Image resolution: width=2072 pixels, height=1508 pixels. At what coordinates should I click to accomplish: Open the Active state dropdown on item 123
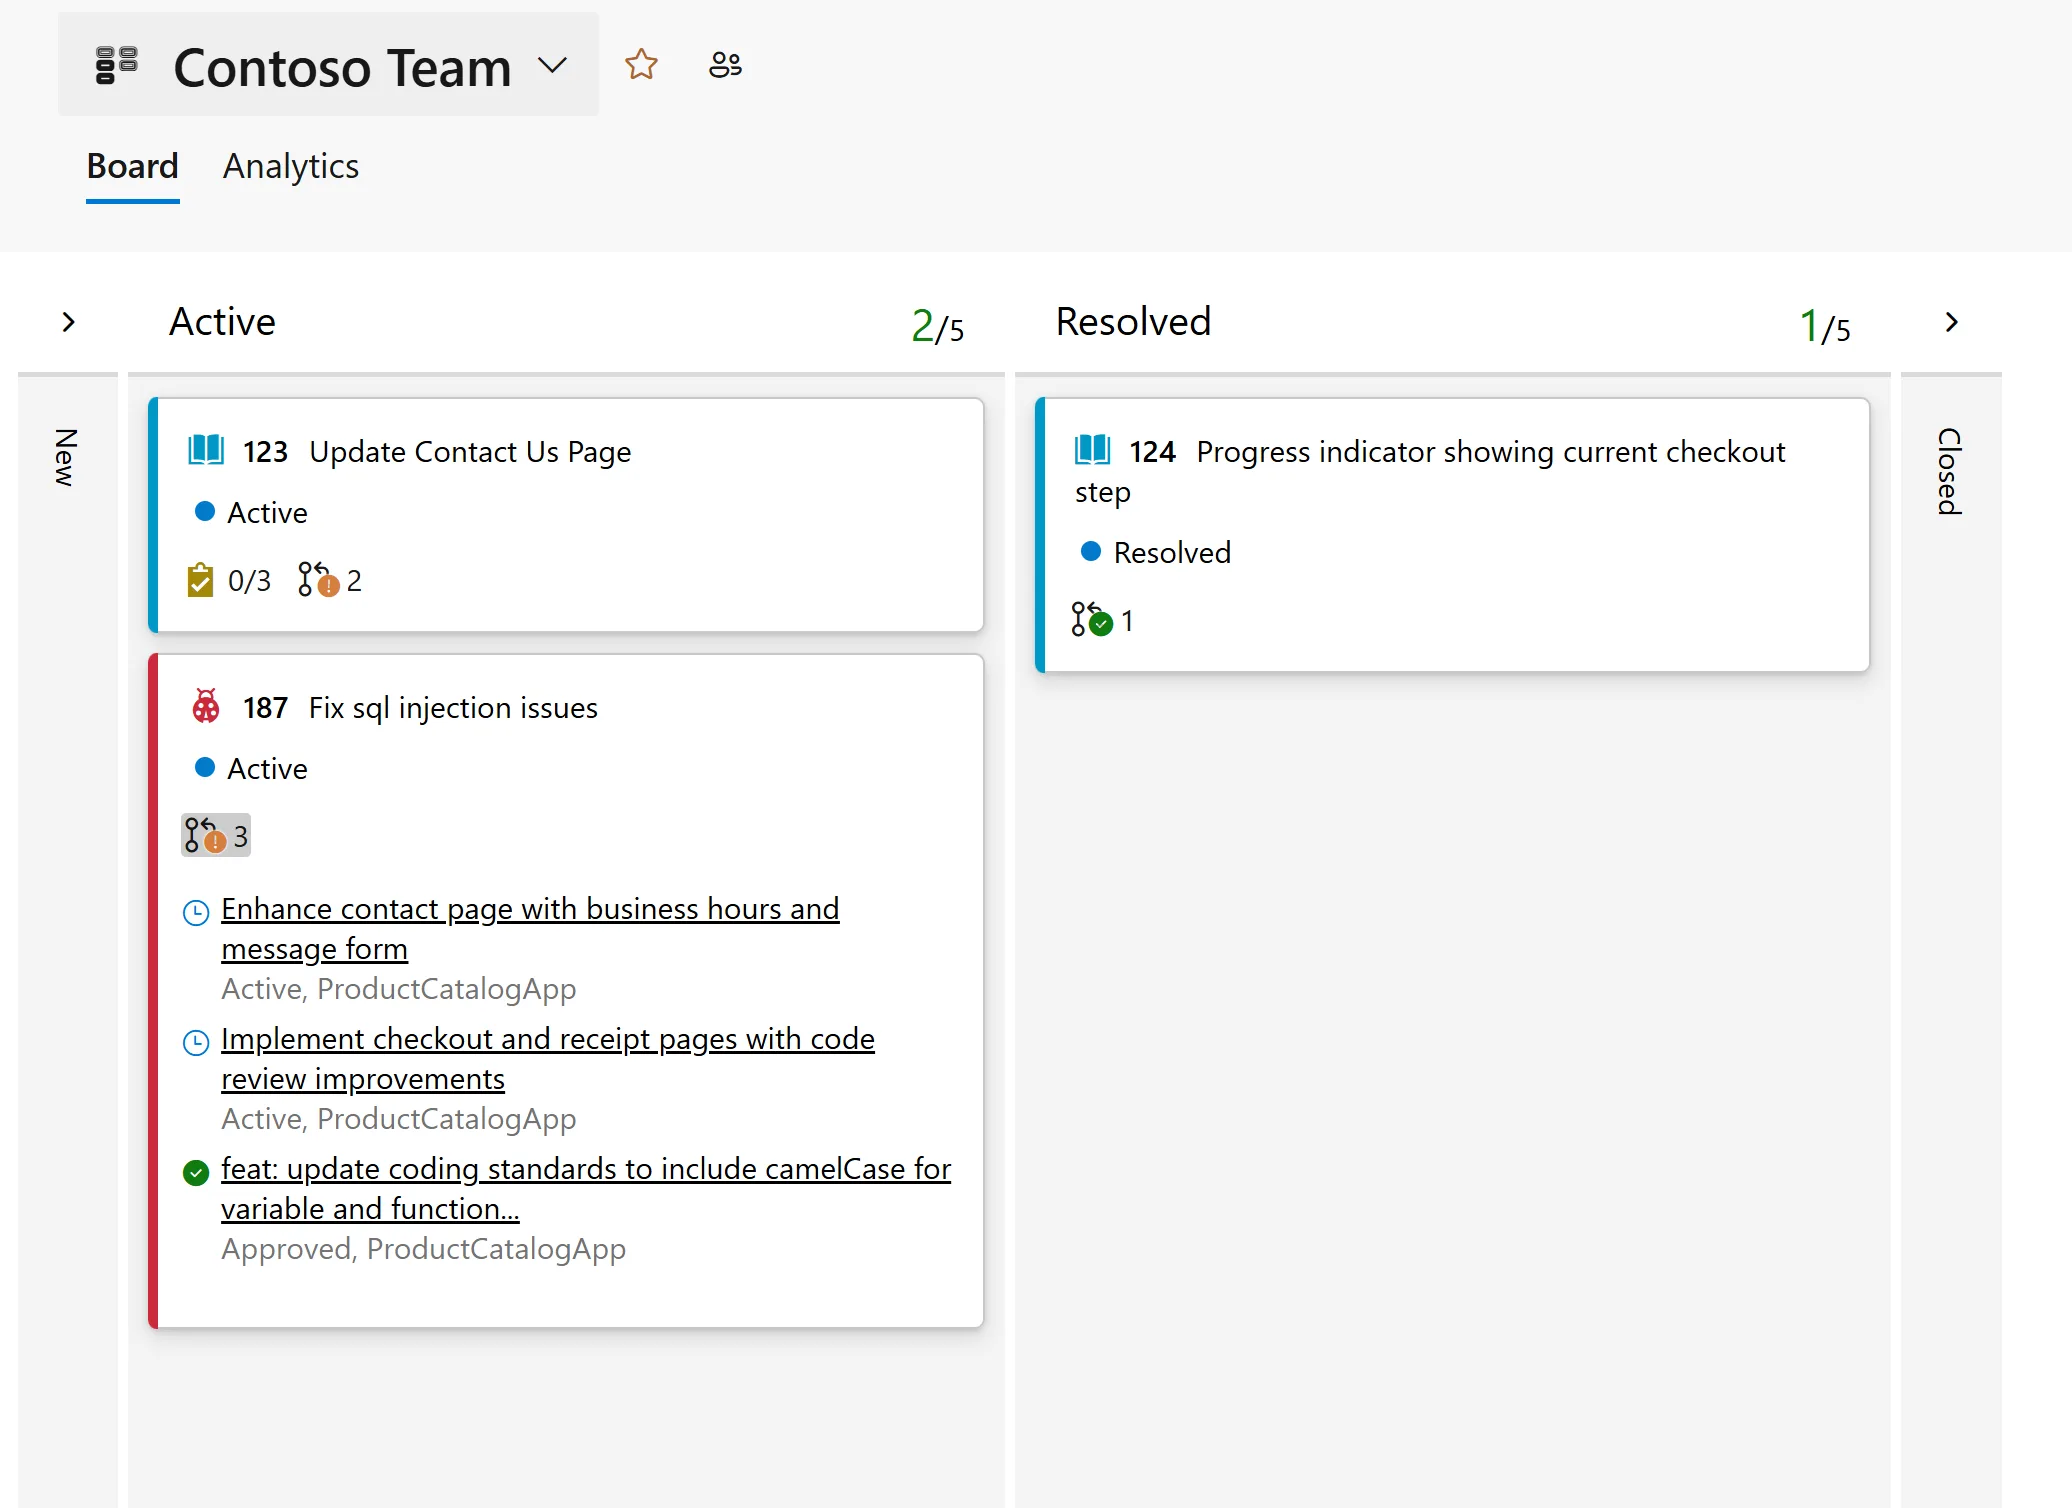pyautogui.click(x=251, y=512)
